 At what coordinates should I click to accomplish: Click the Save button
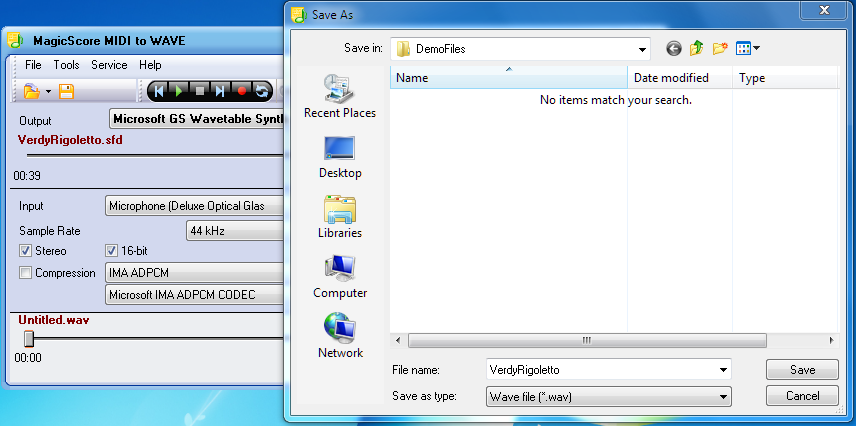point(802,370)
